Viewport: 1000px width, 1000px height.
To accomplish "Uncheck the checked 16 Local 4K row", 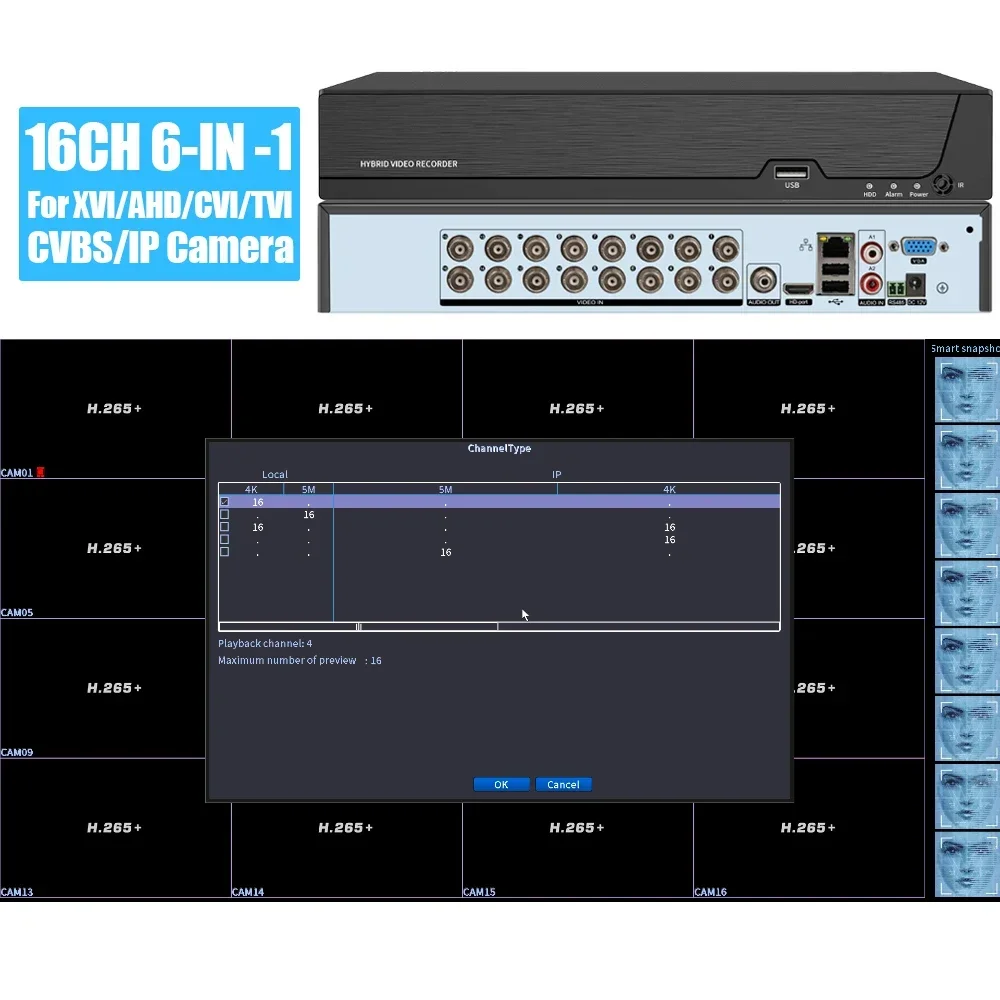I will (x=224, y=502).
